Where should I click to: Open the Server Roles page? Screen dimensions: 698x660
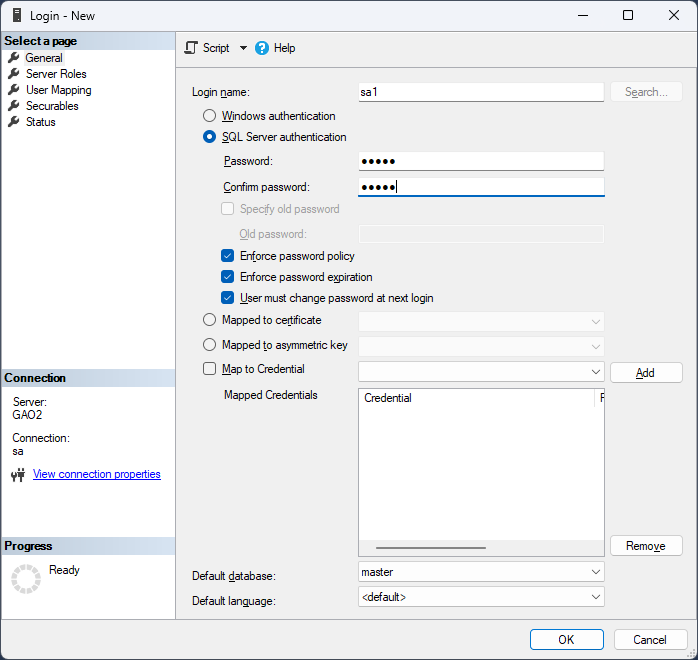pyautogui.click(x=56, y=74)
